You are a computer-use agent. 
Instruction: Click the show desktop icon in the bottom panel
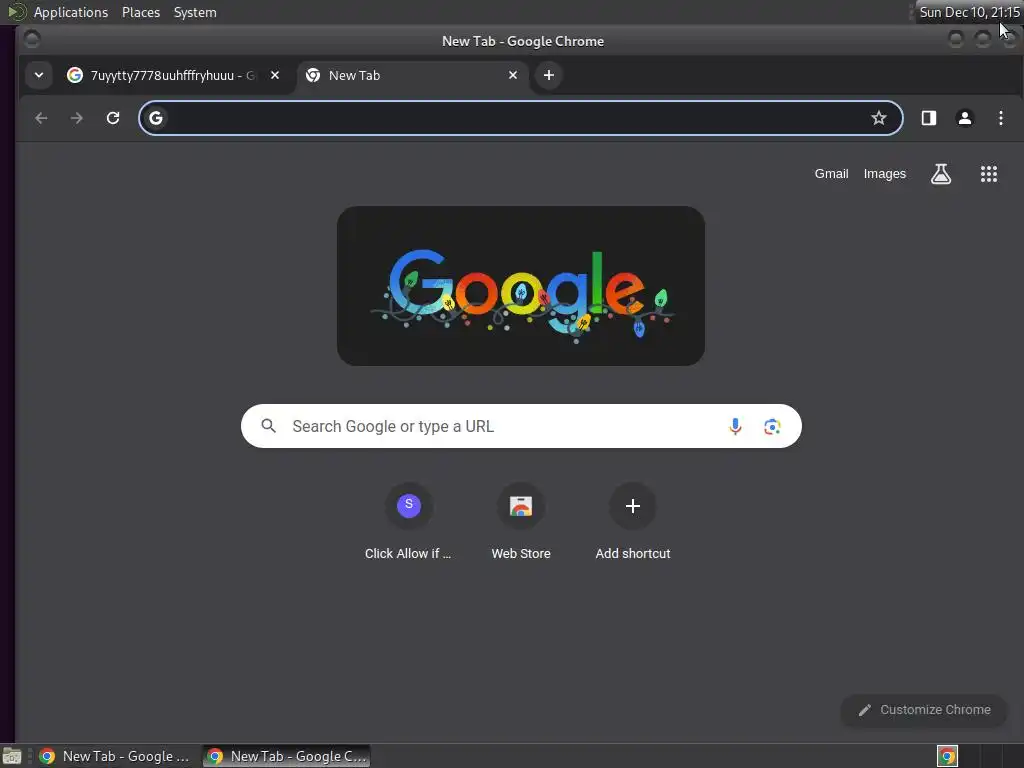[12, 756]
